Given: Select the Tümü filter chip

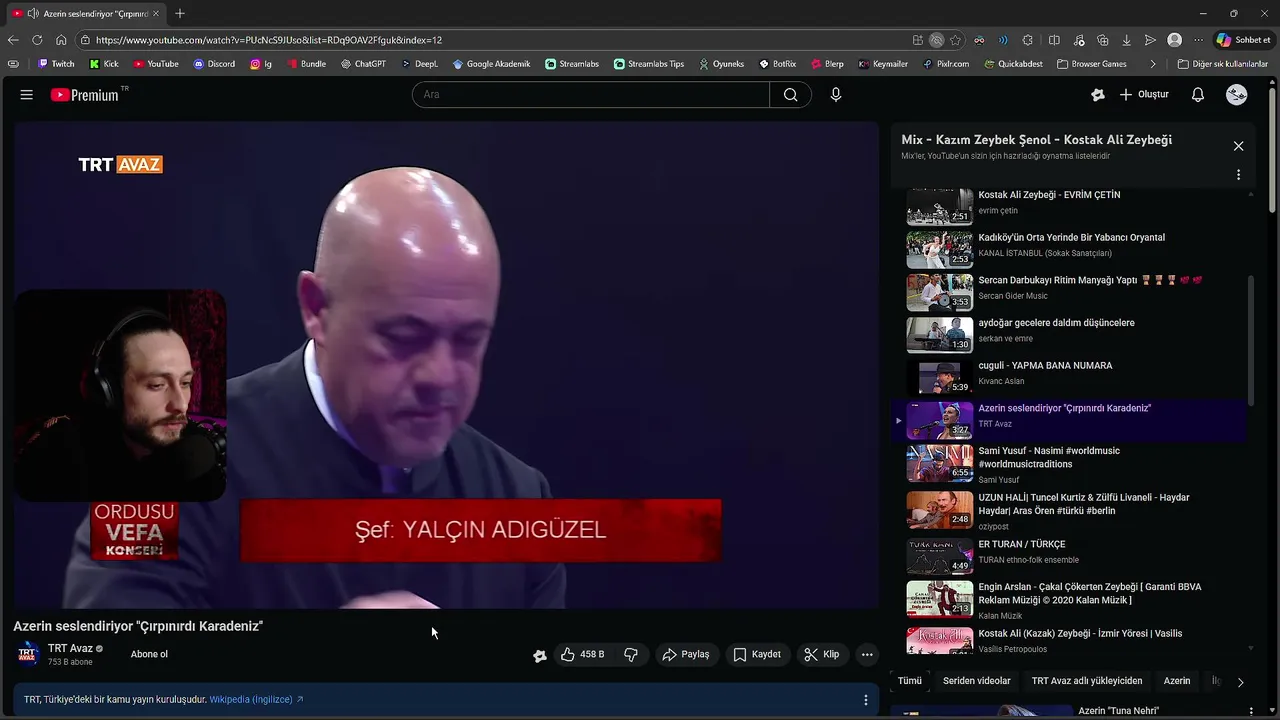Looking at the screenshot, I should coord(910,681).
